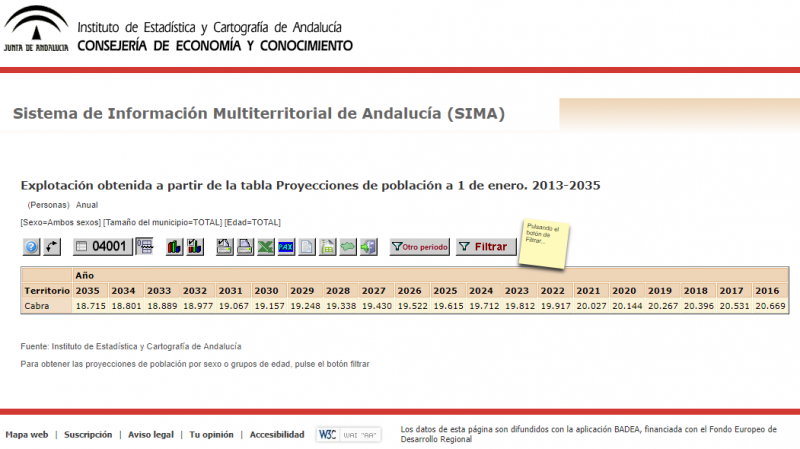Click the plain text document export icon

click(307, 246)
